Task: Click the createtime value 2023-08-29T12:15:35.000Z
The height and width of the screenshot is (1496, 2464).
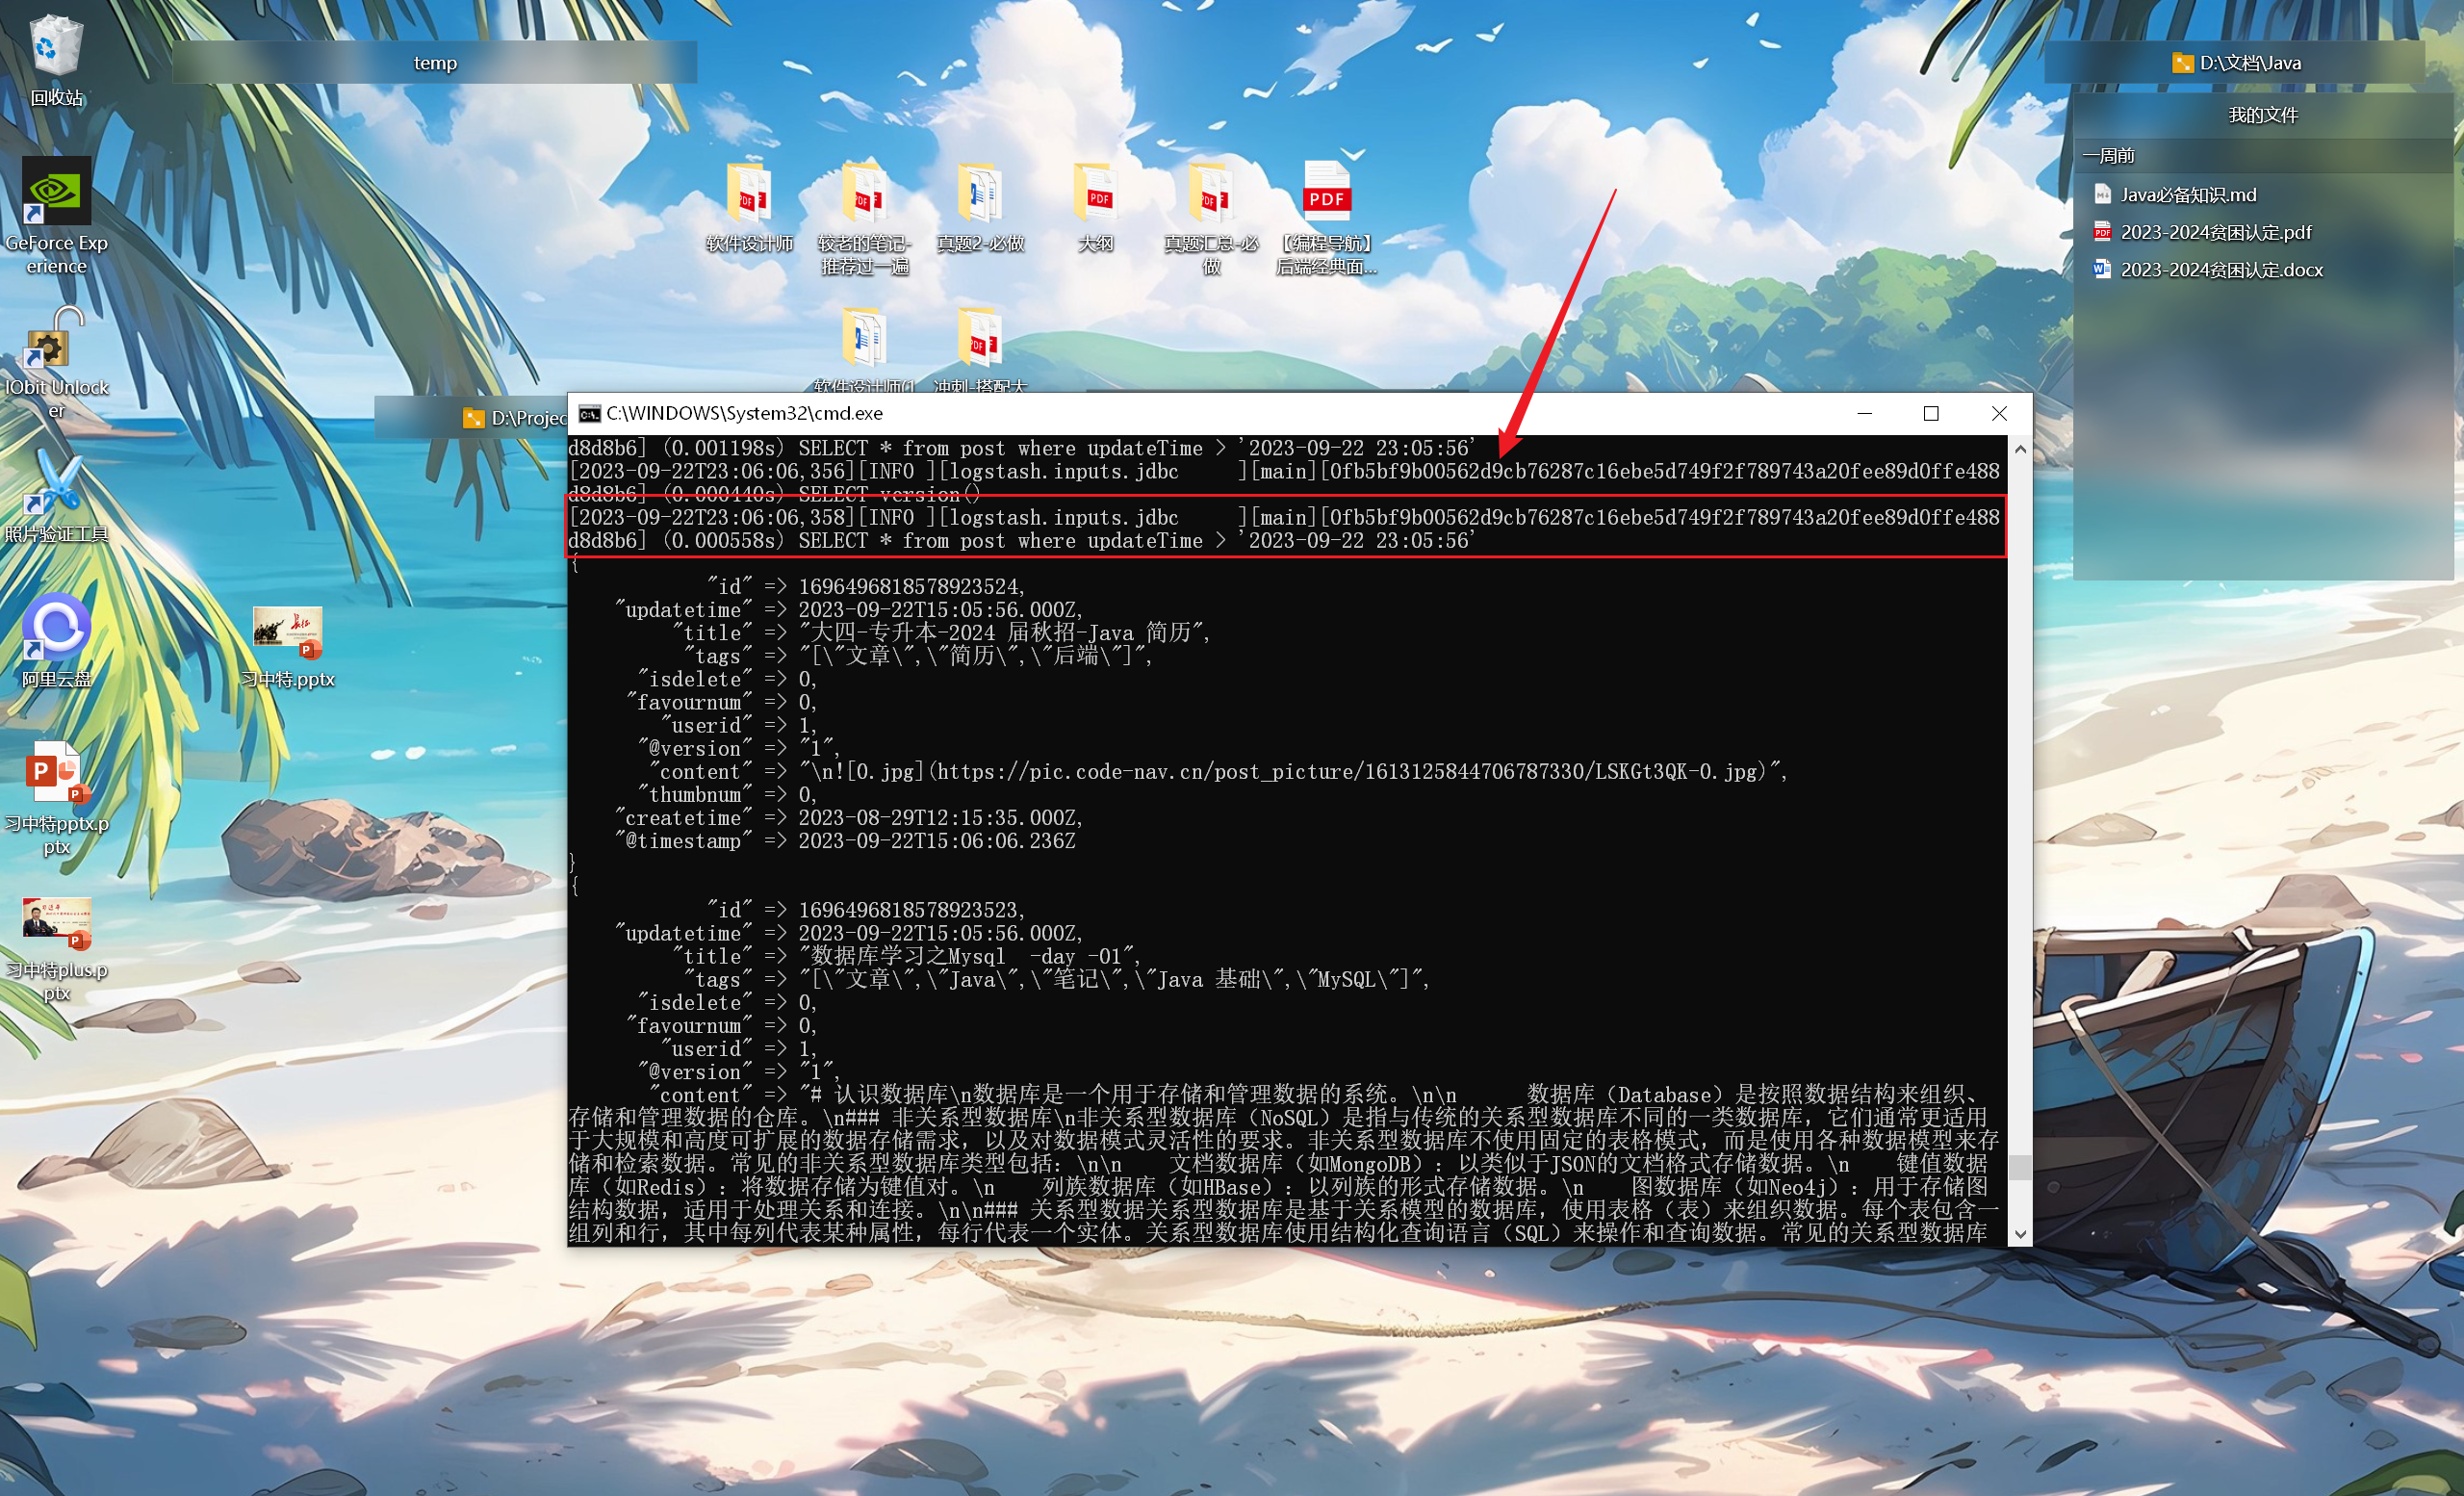Action: click(937, 818)
